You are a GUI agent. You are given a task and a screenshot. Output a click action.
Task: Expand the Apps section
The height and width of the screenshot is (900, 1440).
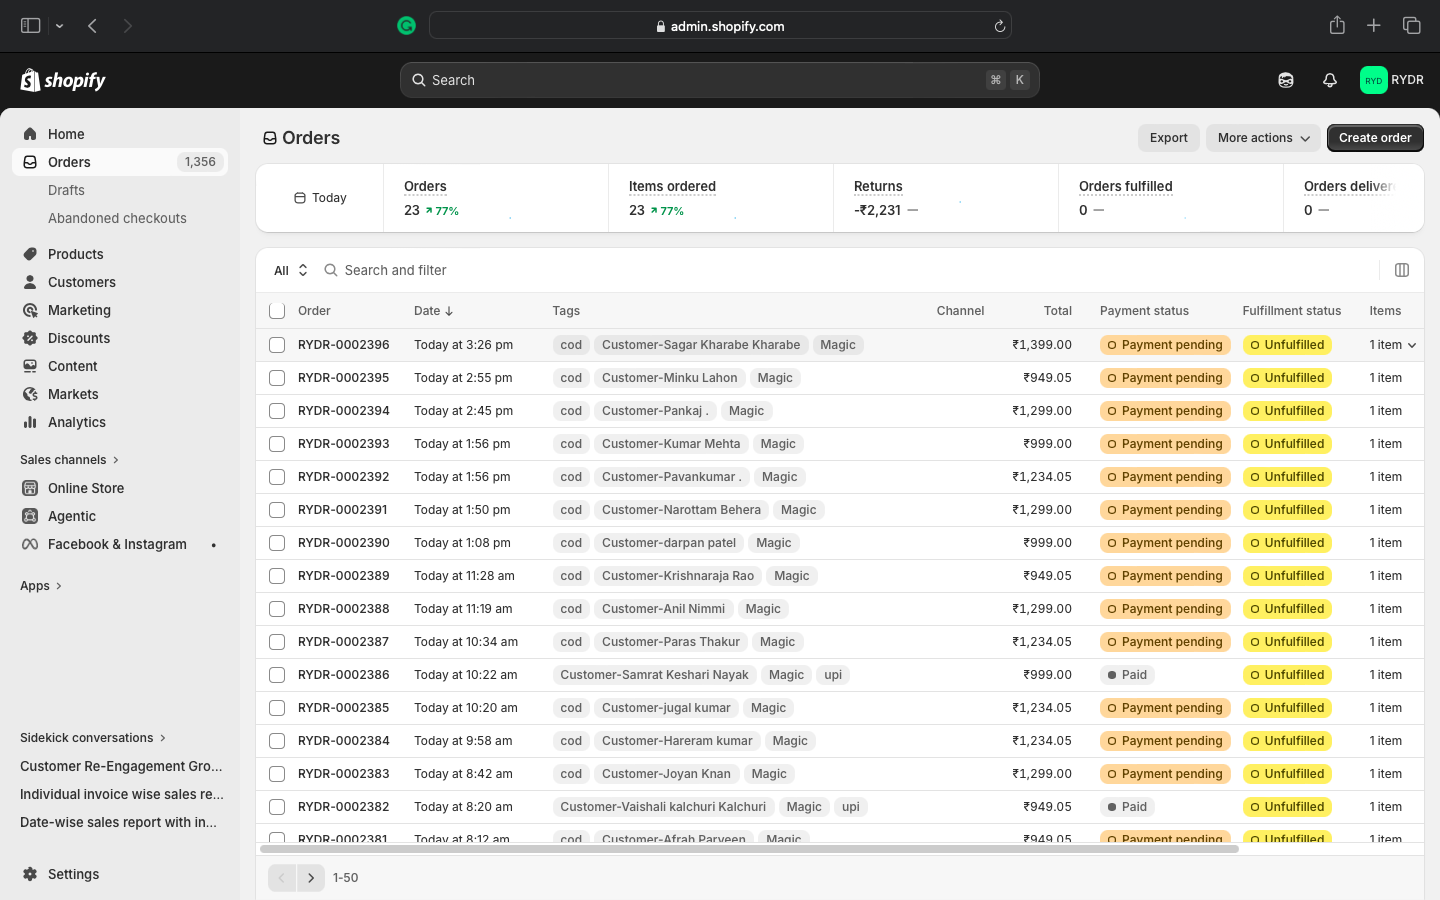[x=41, y=586]
